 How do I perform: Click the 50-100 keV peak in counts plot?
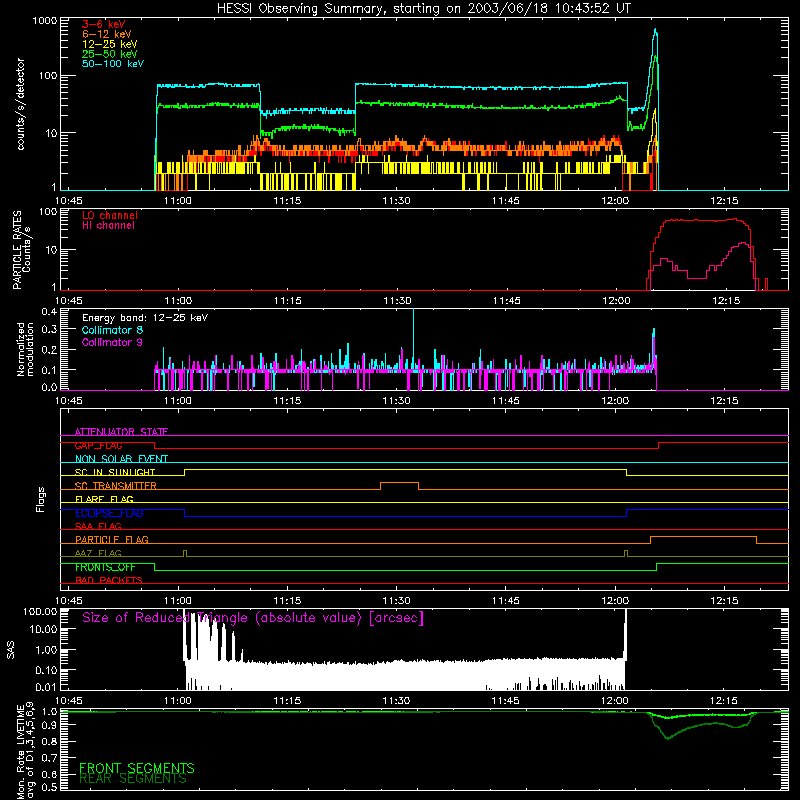coord(656,31)
